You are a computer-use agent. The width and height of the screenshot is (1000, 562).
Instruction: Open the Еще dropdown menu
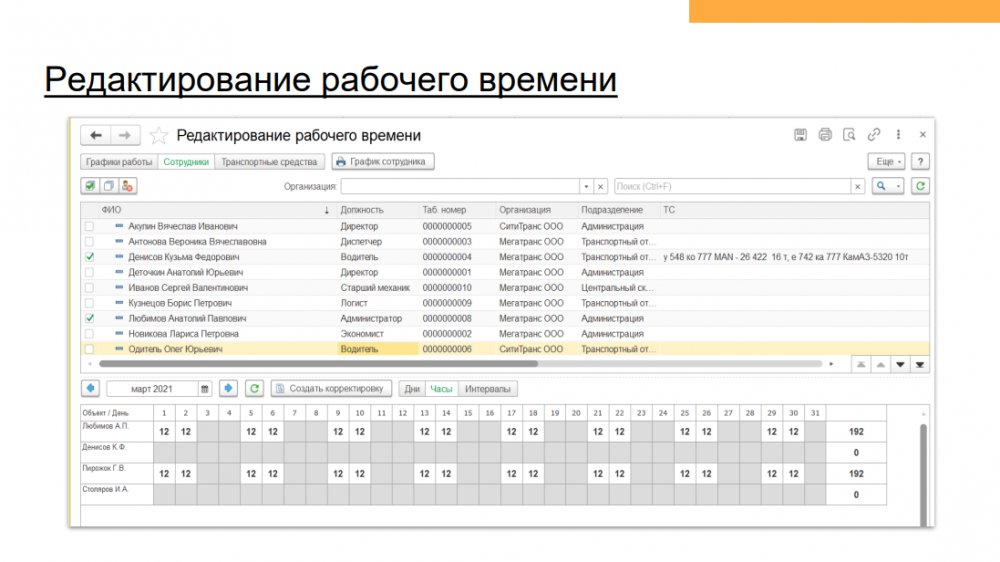click(x=886, y=161)
